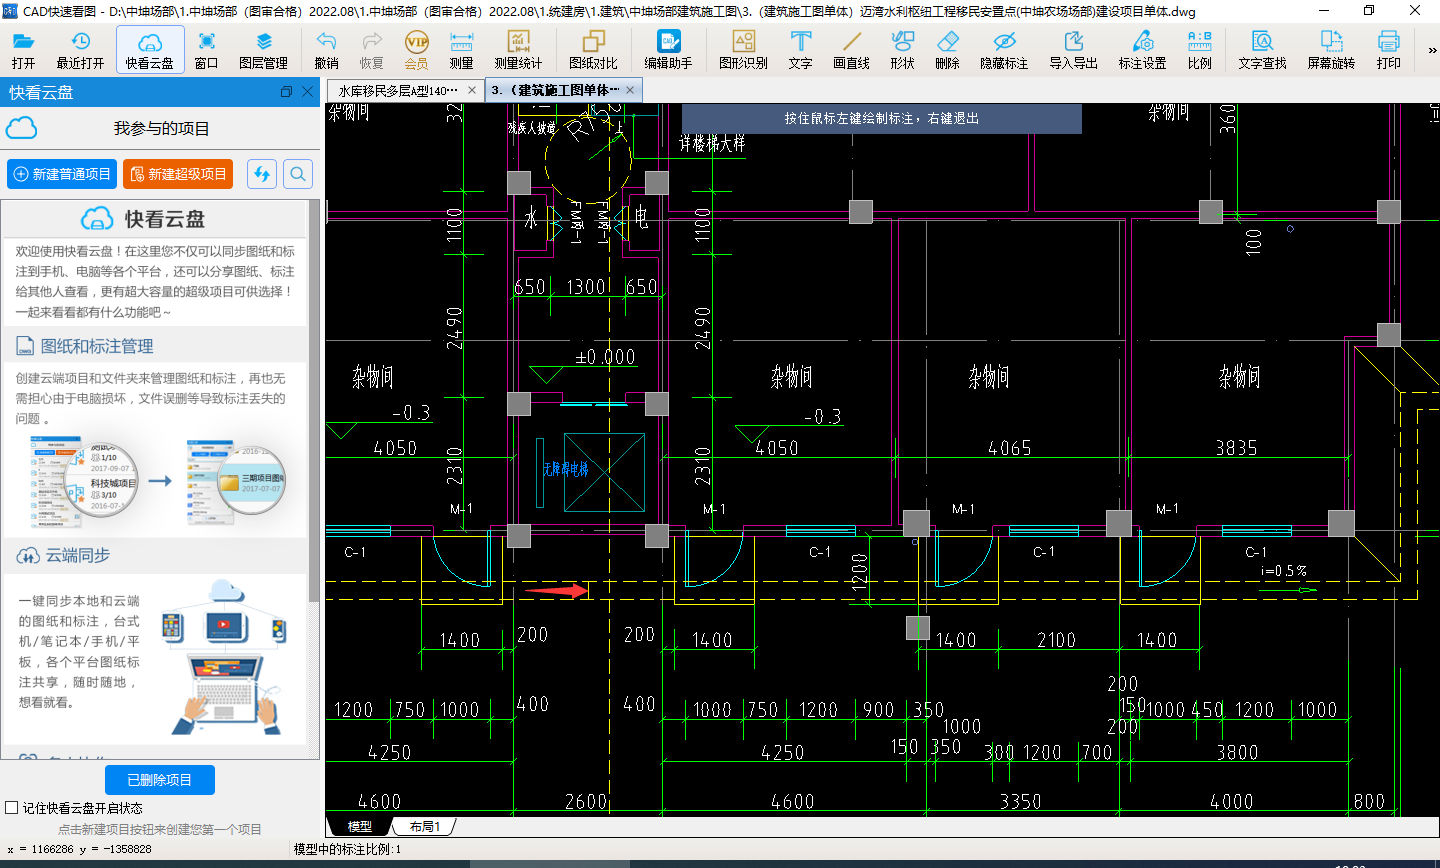Select the 文字 text tool
The image size is (1440, 868).
click(x=800, y=49)
